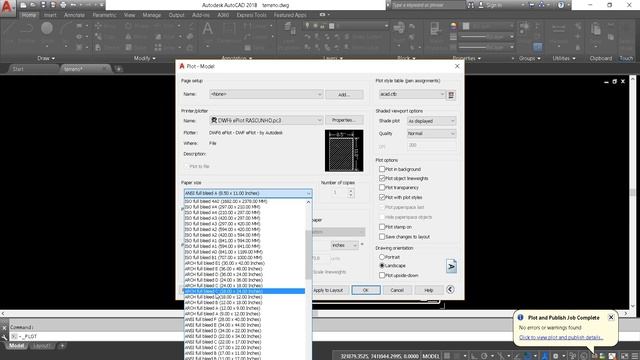This screenshot has height=360, width=640.
Task: Toggle Plot object lineweights checkbox
Action: point(382,178)
